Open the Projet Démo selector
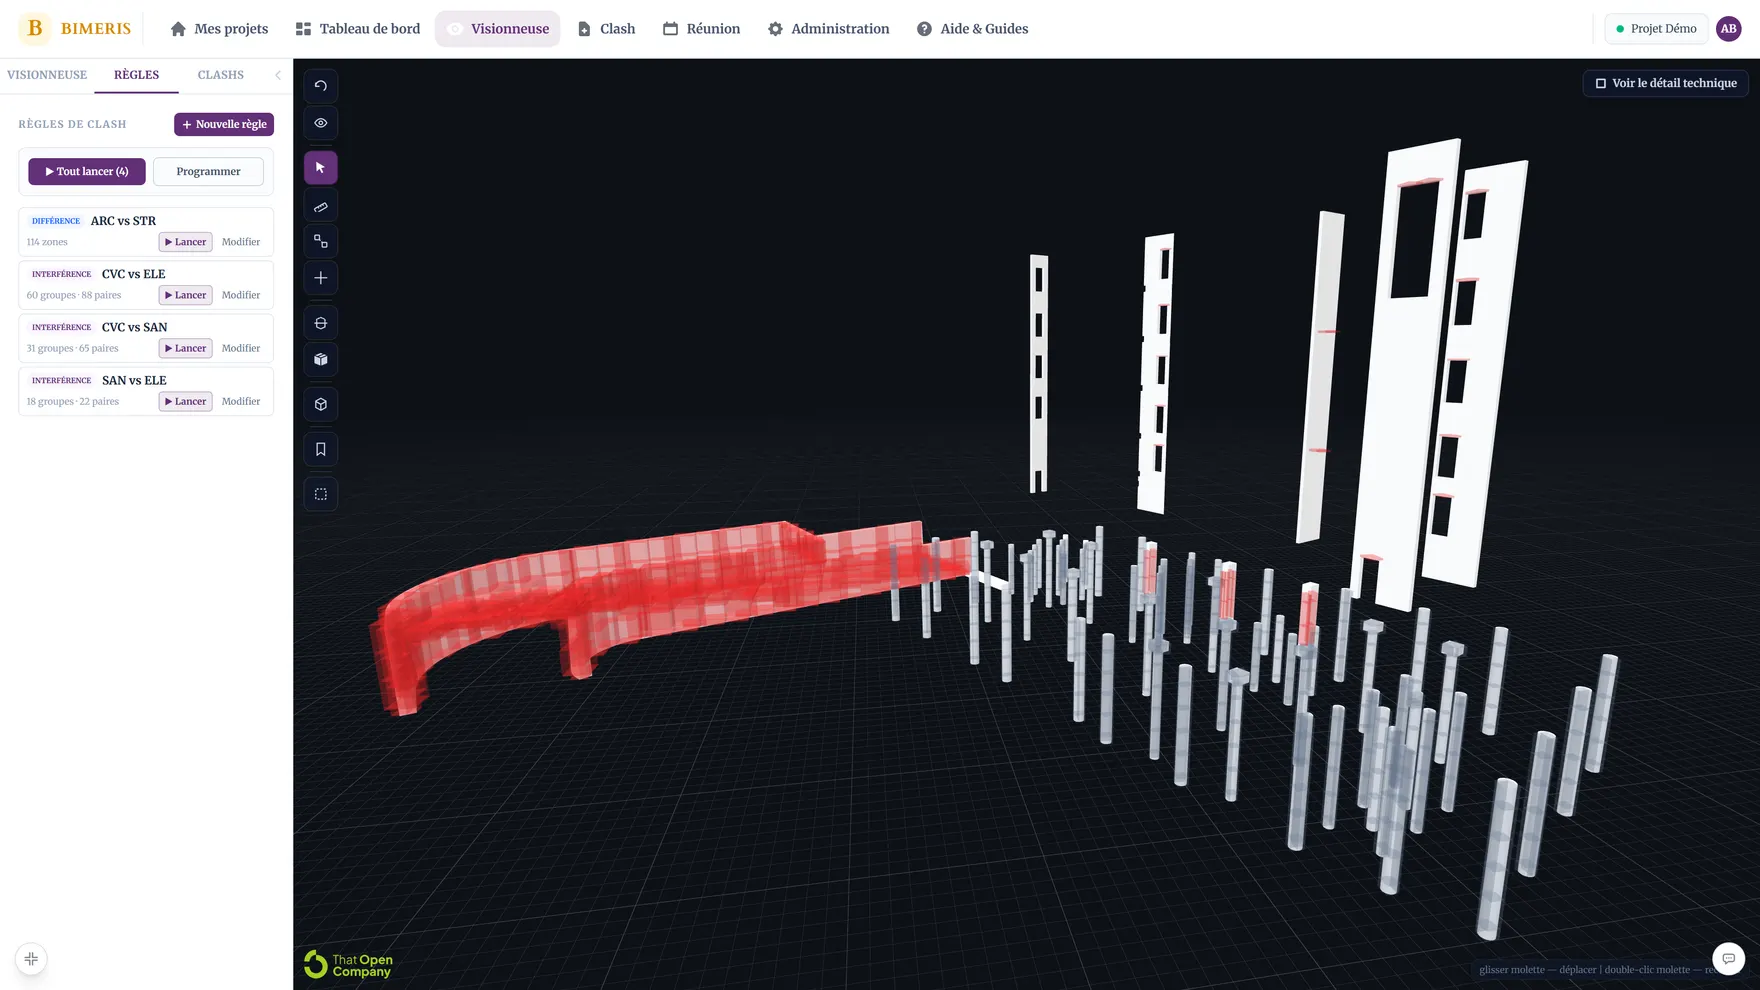The image size is (1760, 990). coord(1656,29)
